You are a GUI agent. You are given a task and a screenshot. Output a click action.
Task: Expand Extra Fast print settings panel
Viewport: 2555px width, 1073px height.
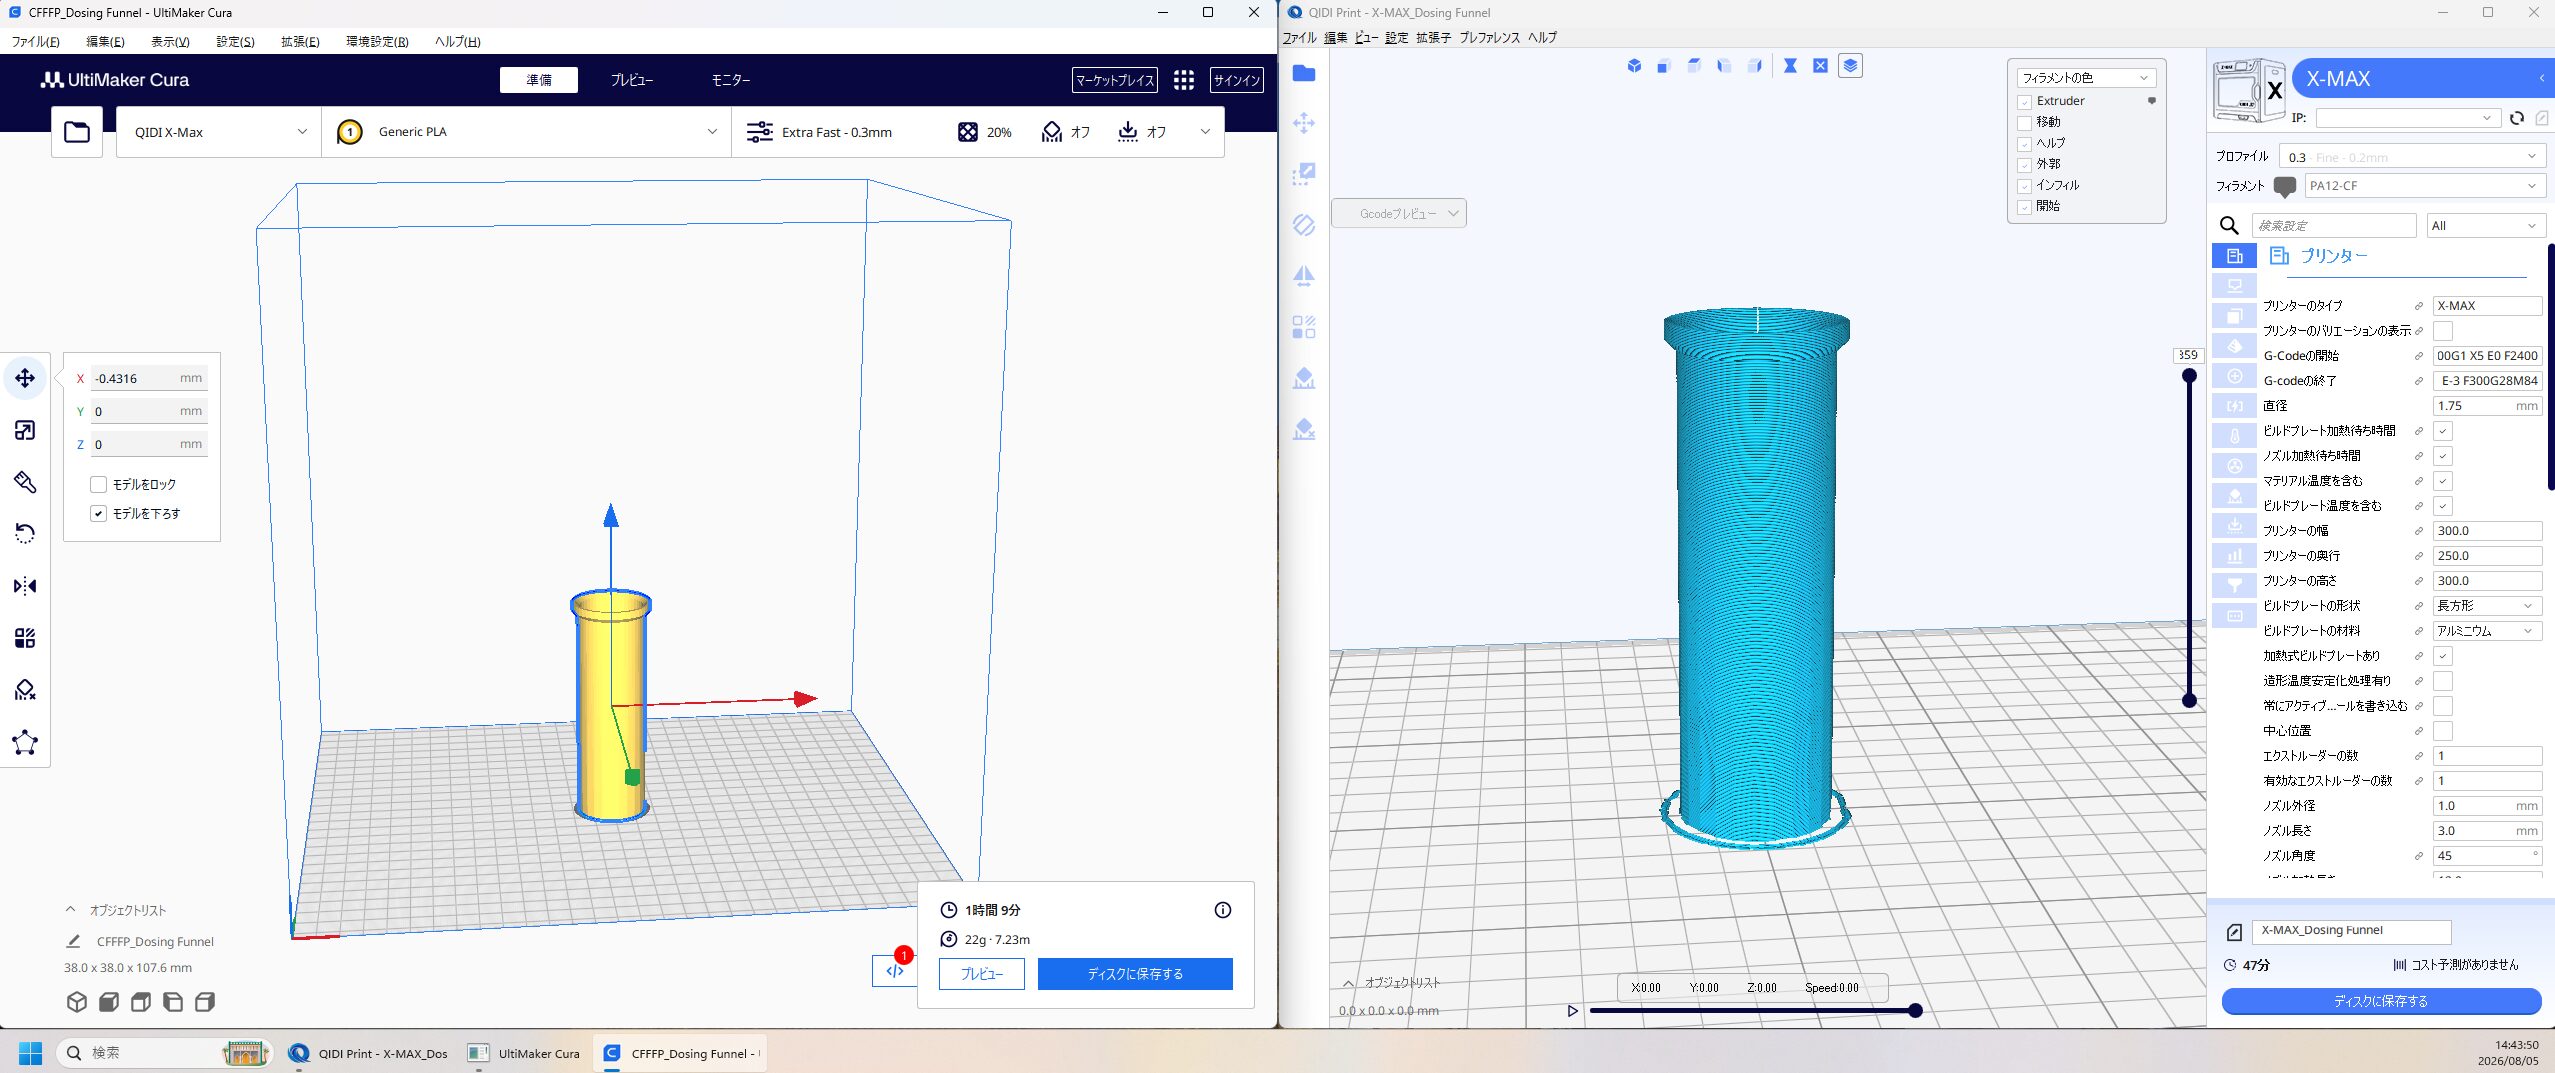tap(978, 132)
